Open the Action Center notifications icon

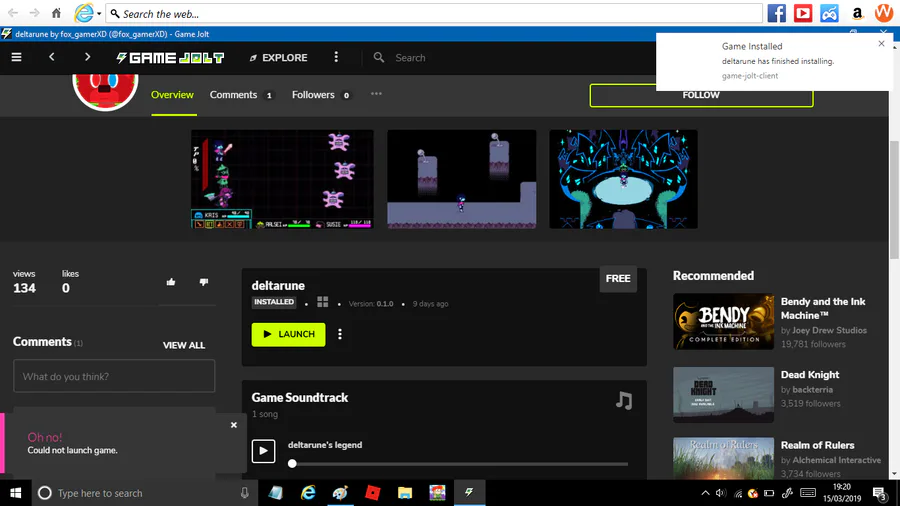tap(880, 493)
